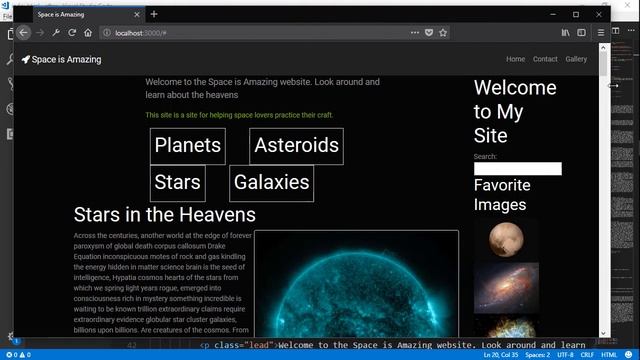Click the page vertical scrollbar thumb
This screenshot has width=640, height=360.
(603, 64)
